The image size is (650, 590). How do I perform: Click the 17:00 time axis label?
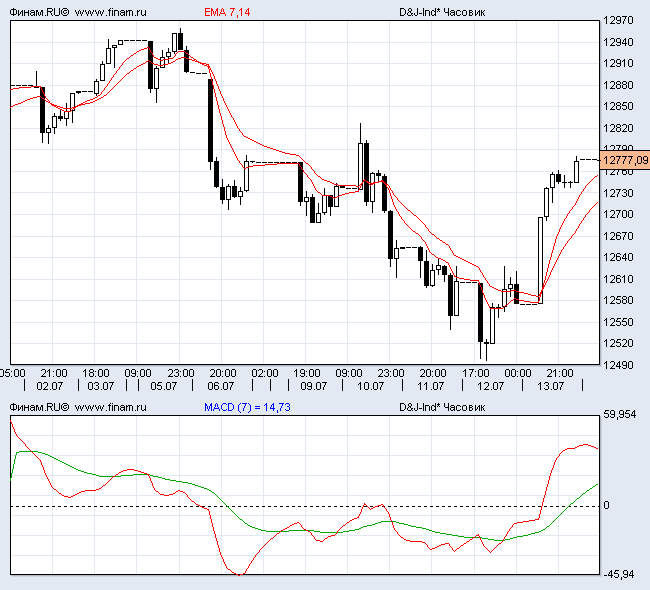[x=476, y=373]
